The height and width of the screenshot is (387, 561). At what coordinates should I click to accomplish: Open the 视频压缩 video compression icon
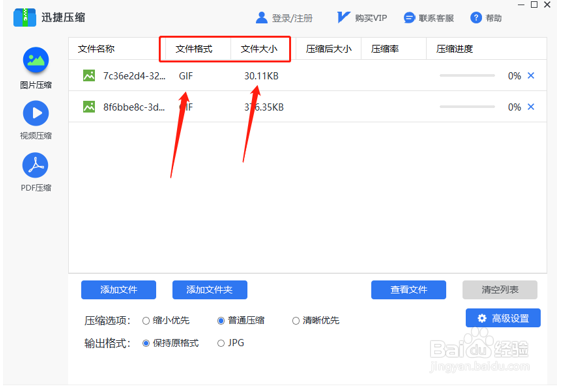(x=36, y=113)
